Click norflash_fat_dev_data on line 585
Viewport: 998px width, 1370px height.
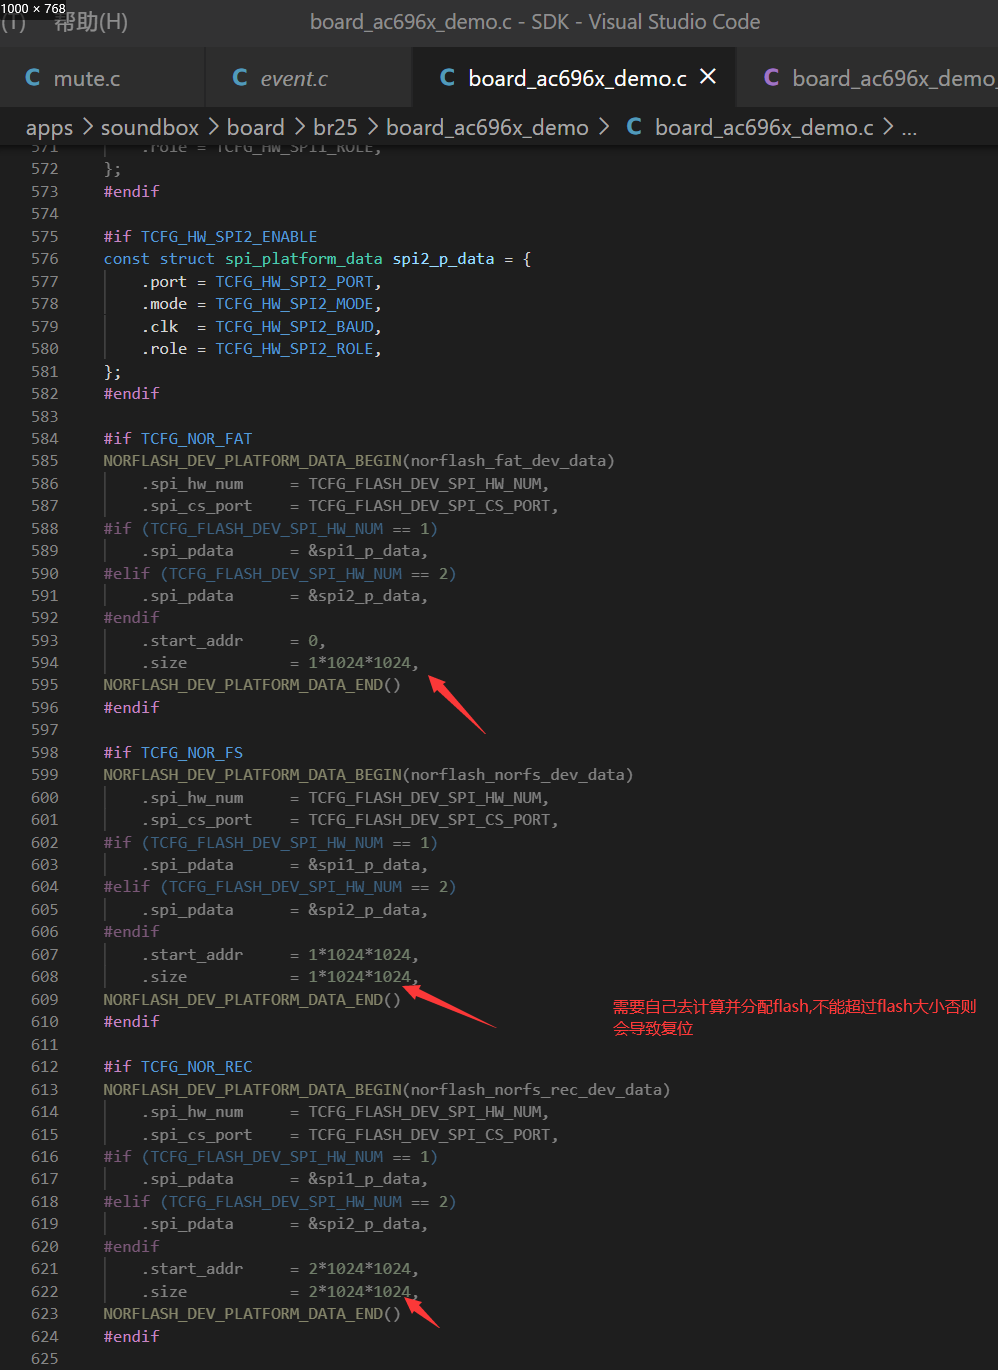click(x=508, y=461)
